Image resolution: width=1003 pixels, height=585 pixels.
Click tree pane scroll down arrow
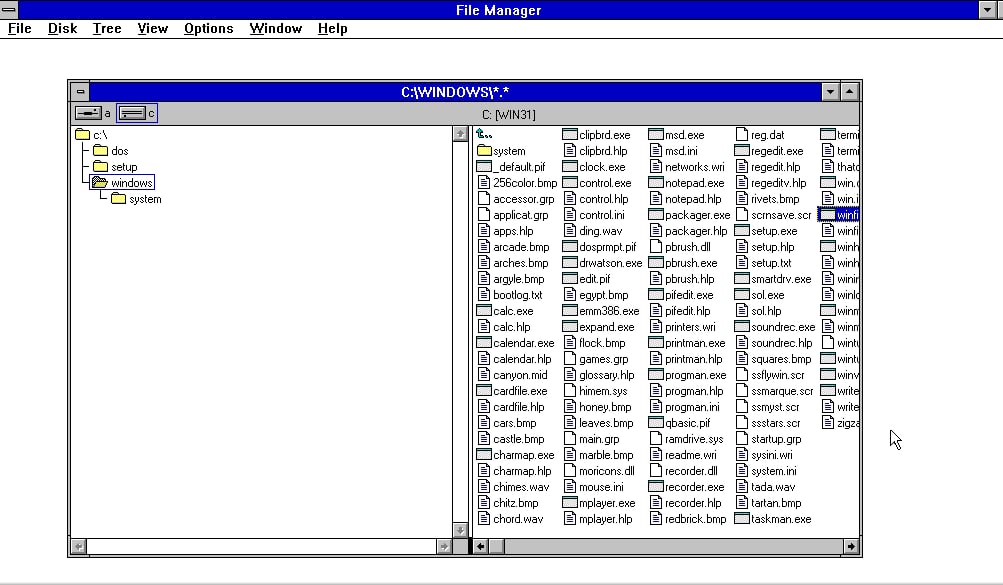(x=460, y=530)
